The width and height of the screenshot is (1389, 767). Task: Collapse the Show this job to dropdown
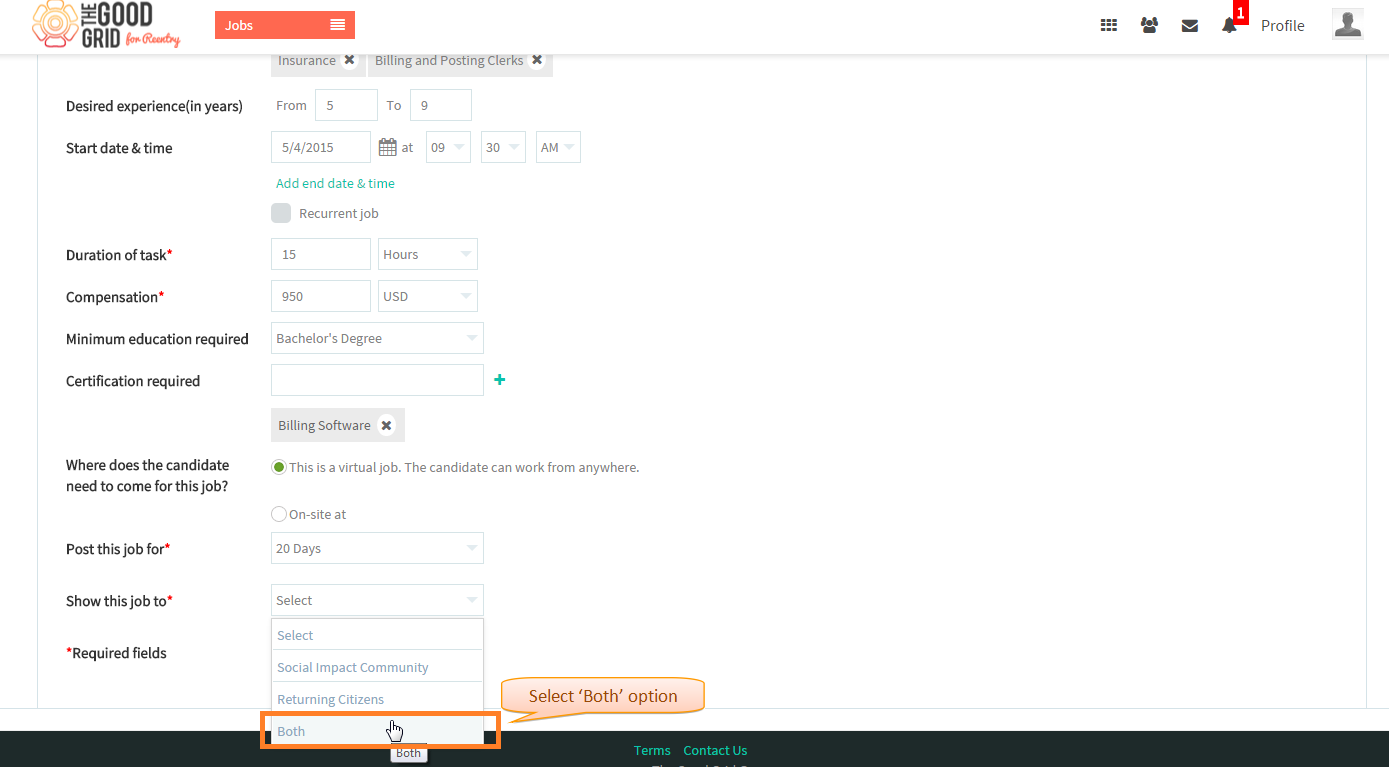coord(377,600)
